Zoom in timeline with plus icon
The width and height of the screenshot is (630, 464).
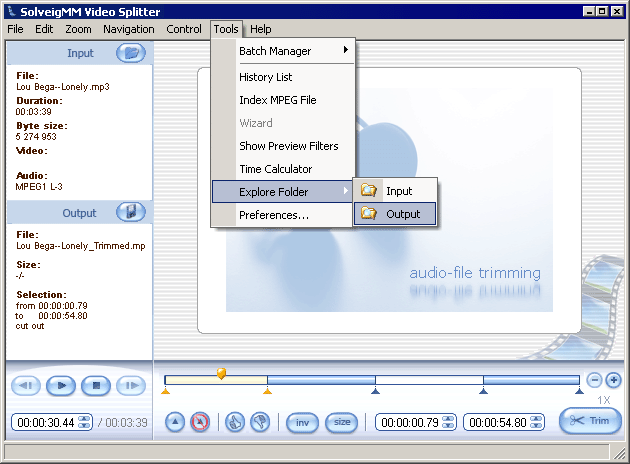[613, 380]
